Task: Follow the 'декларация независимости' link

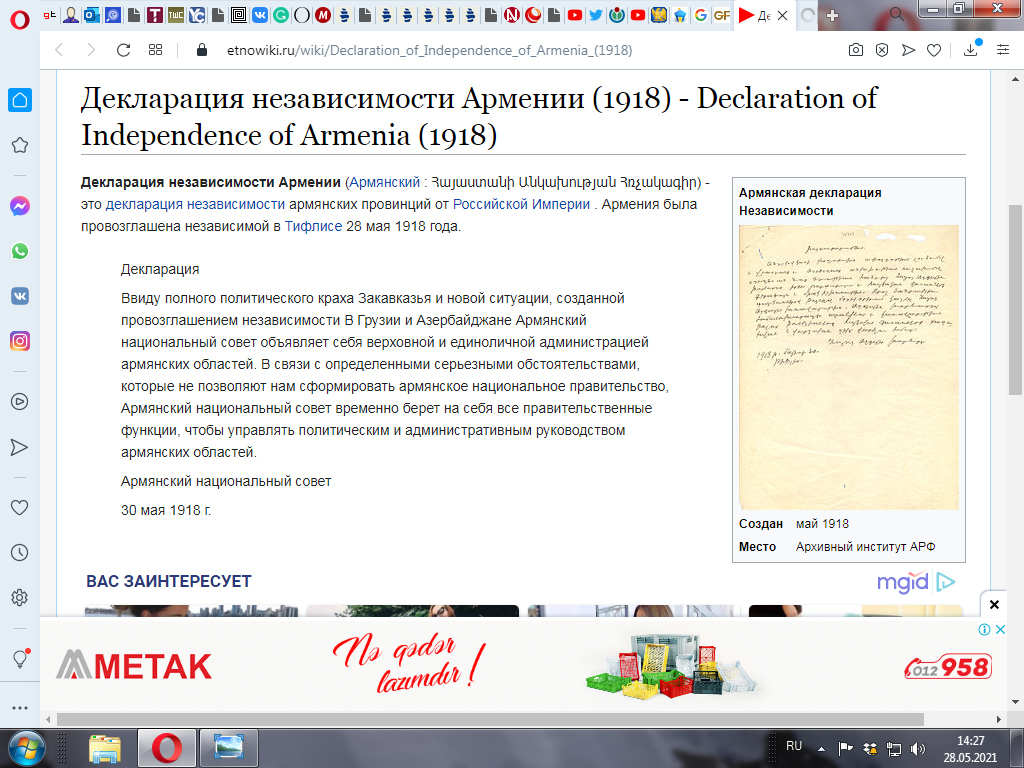Action: [195, 204]
